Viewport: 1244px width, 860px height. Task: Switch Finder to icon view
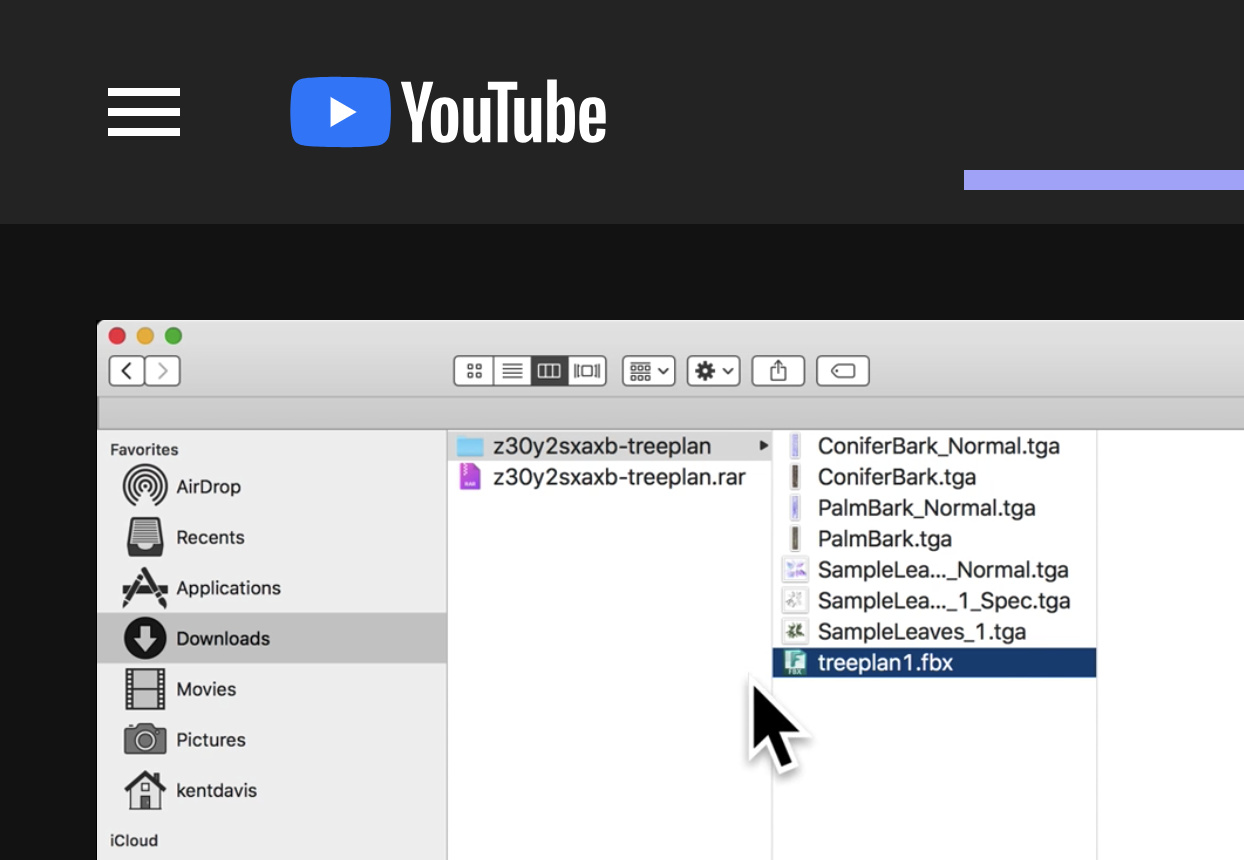(474, 371)
